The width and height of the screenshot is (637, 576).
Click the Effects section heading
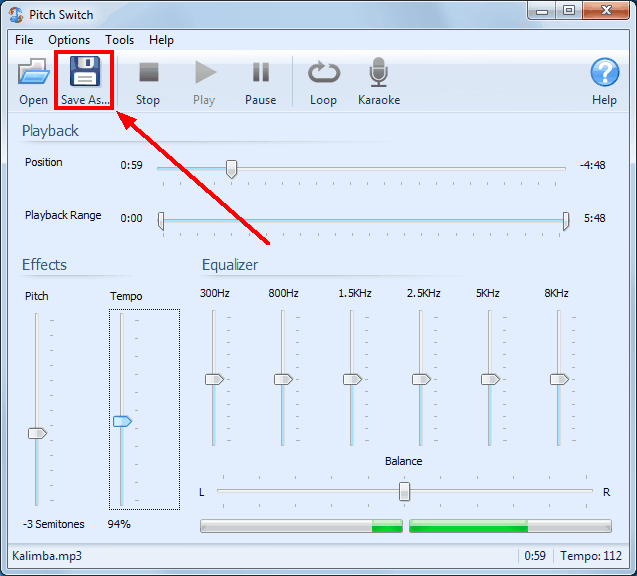pyautogui.click(x=44, y=265)
